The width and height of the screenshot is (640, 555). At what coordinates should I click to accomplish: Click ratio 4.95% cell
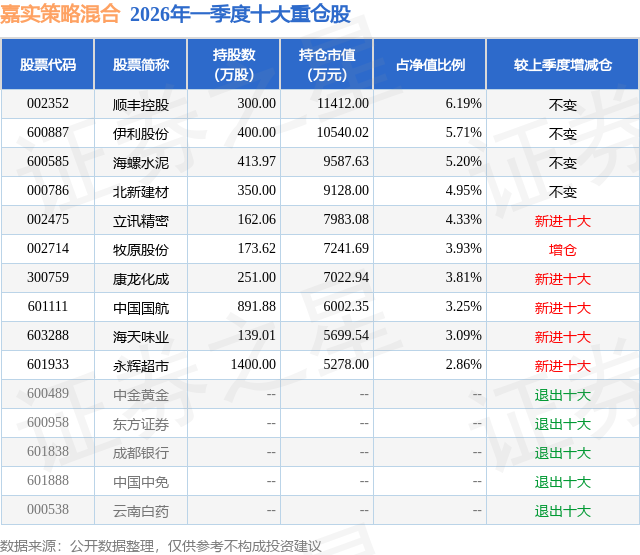tap(463, 191)
